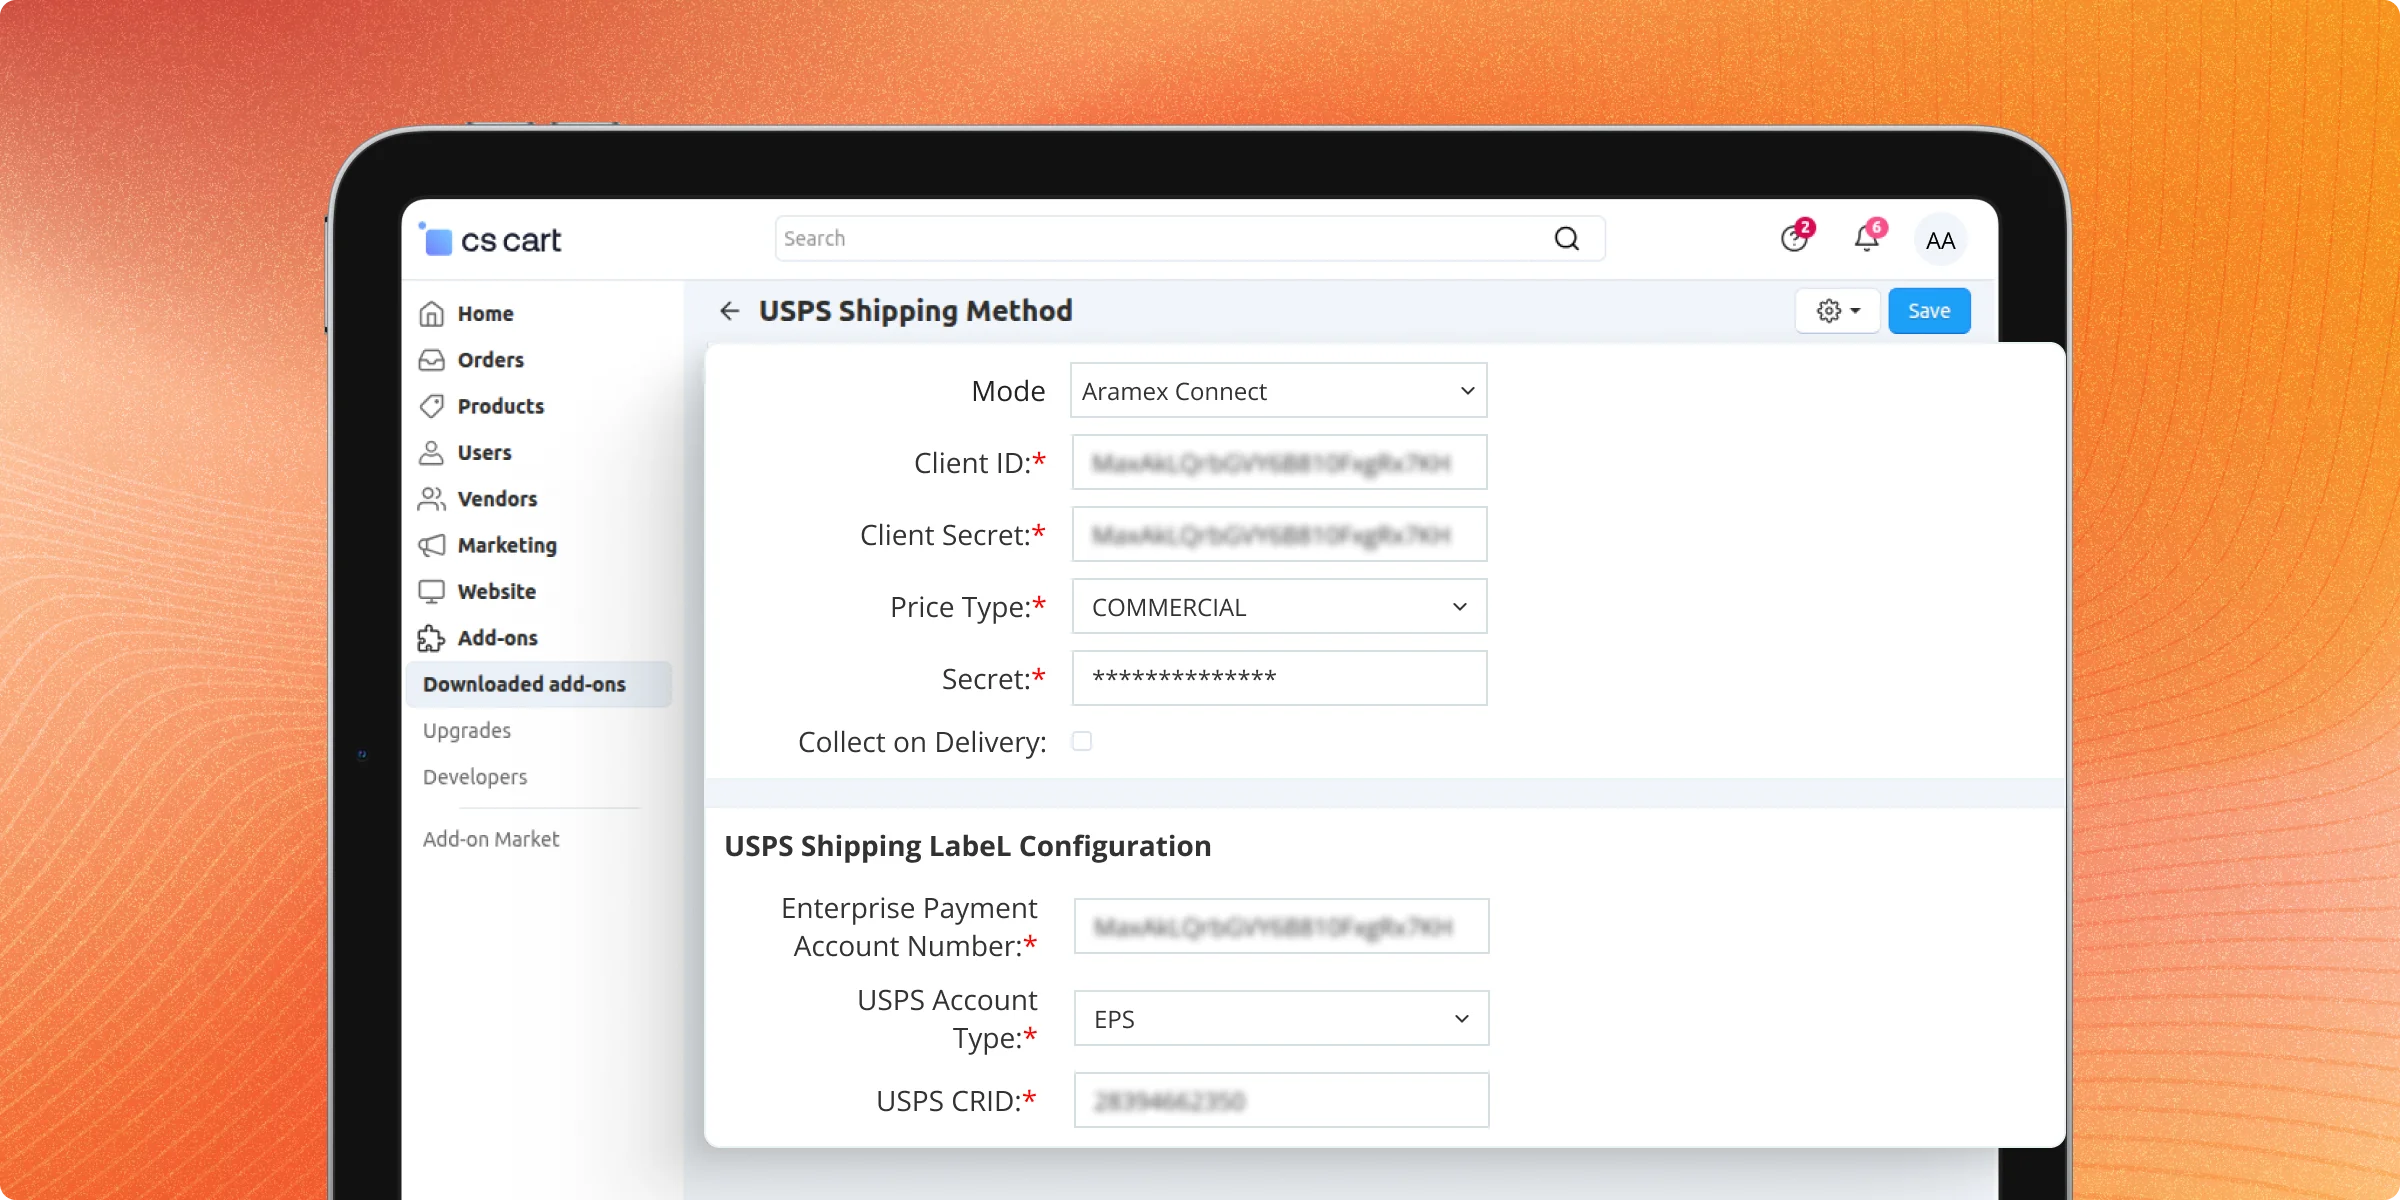This screenshot has width=2400, height=1200.
Task: Open the Add-on Market link
Action: pos(491,839)
